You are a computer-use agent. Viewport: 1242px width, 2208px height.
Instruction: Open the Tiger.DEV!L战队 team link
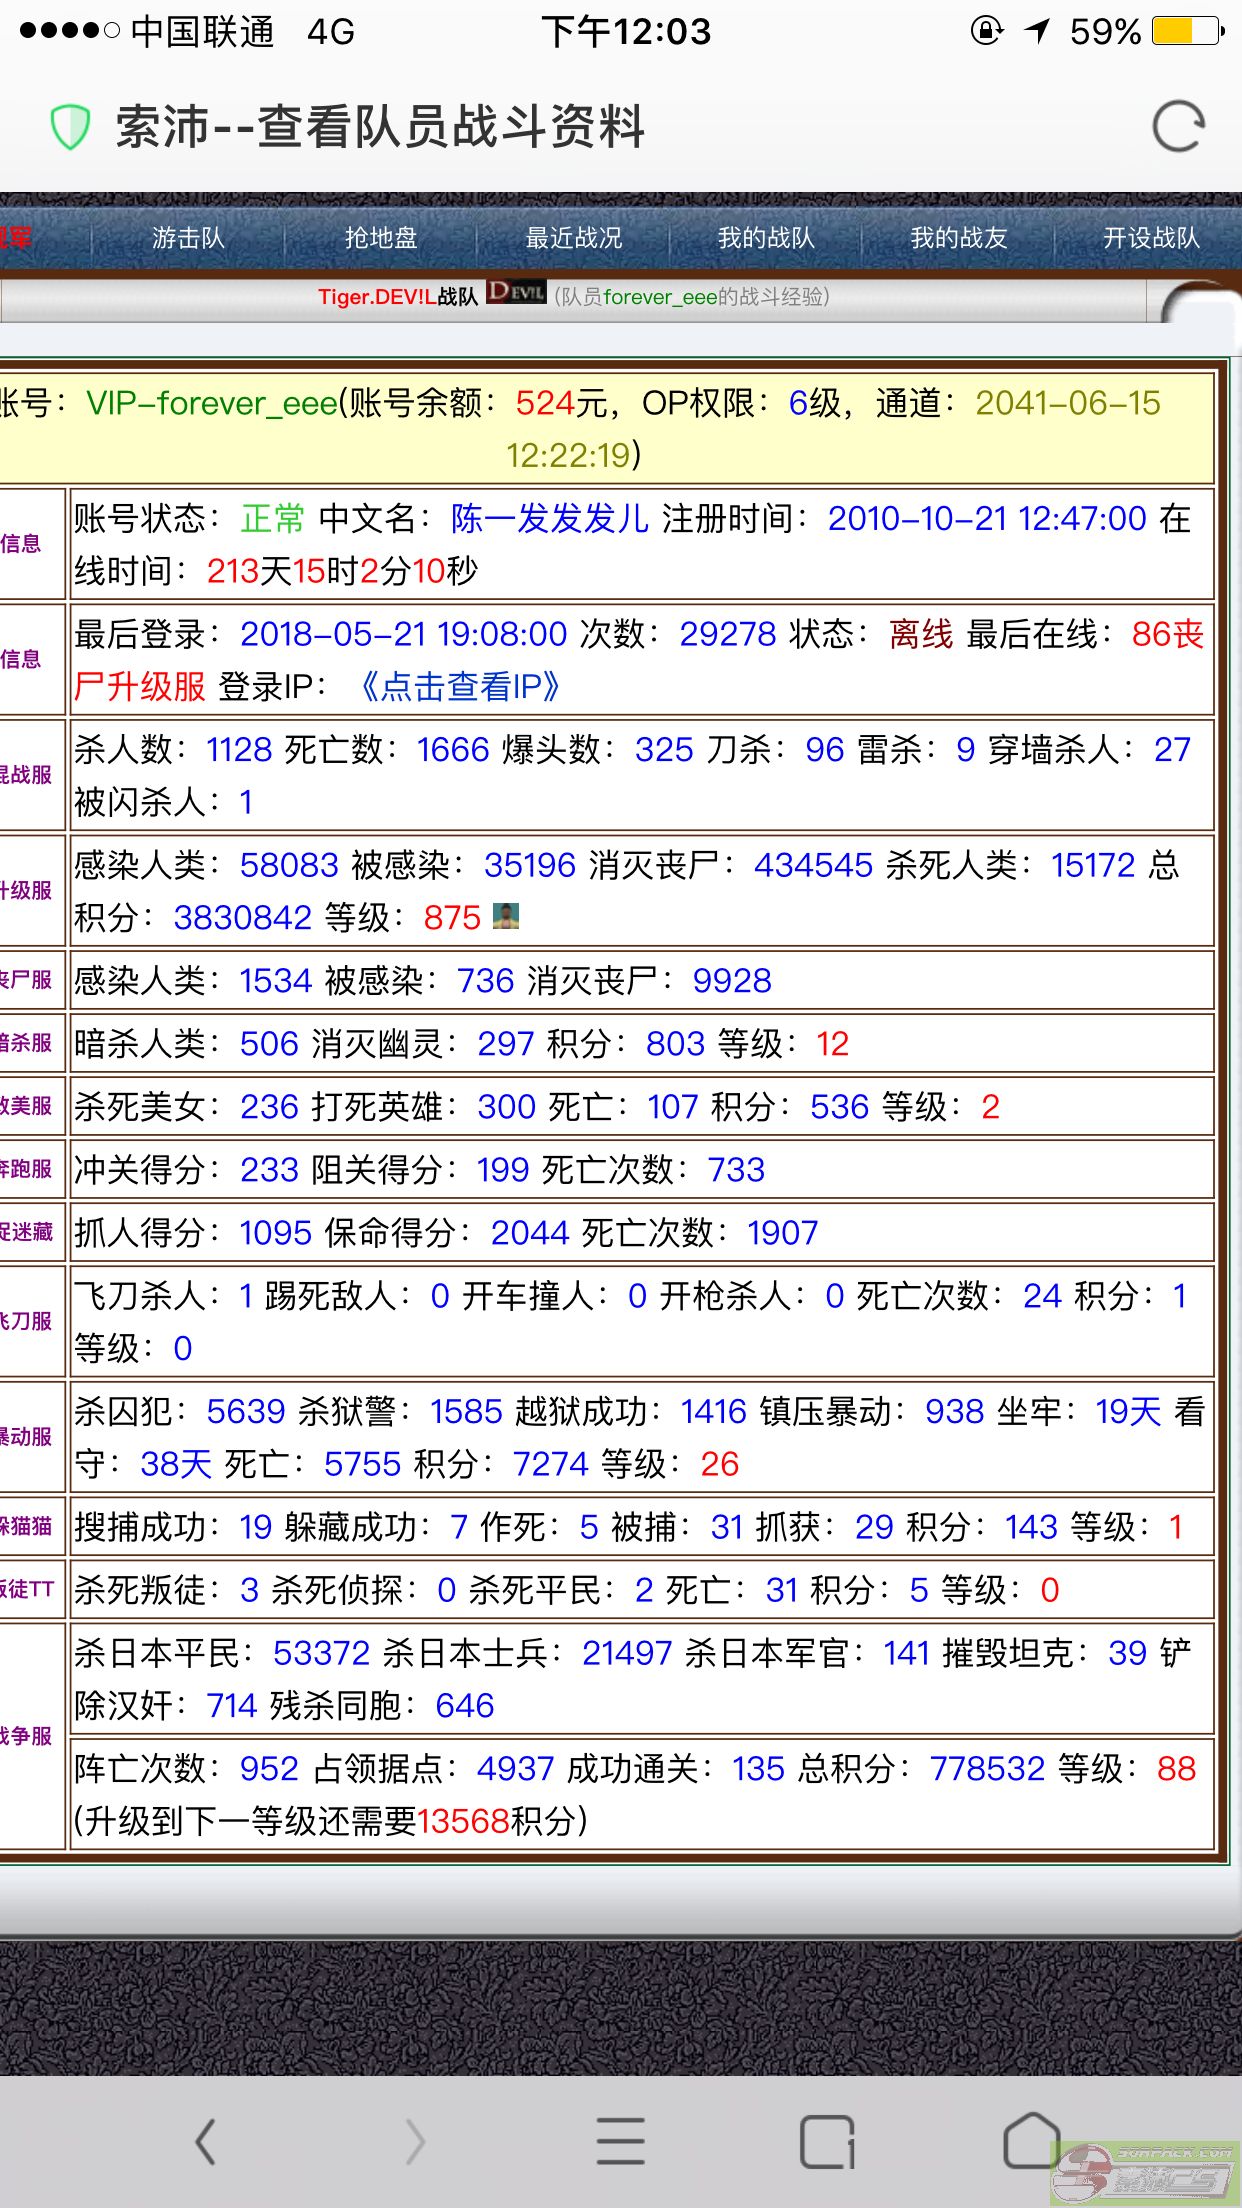[398, 296]
